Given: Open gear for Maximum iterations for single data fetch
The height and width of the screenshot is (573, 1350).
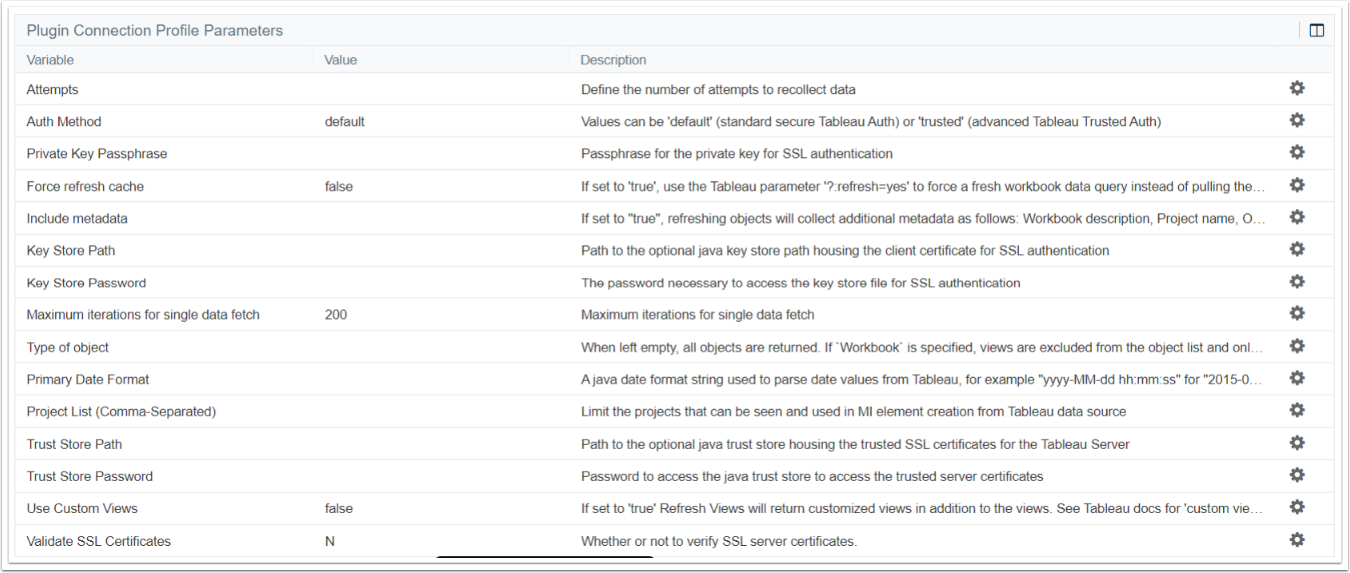Looking at the screenshot, I should coord(1297,313).
